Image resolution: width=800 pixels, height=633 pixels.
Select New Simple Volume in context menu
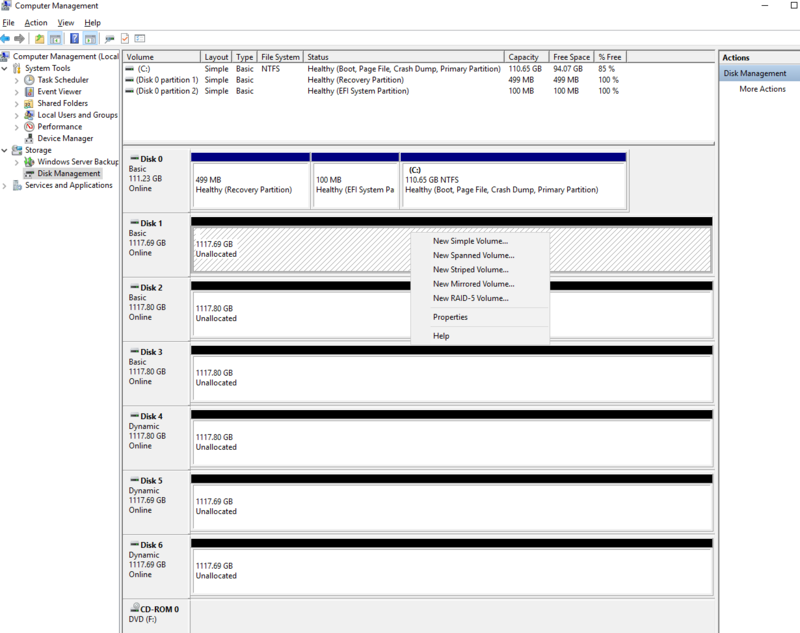click(470, 240)
